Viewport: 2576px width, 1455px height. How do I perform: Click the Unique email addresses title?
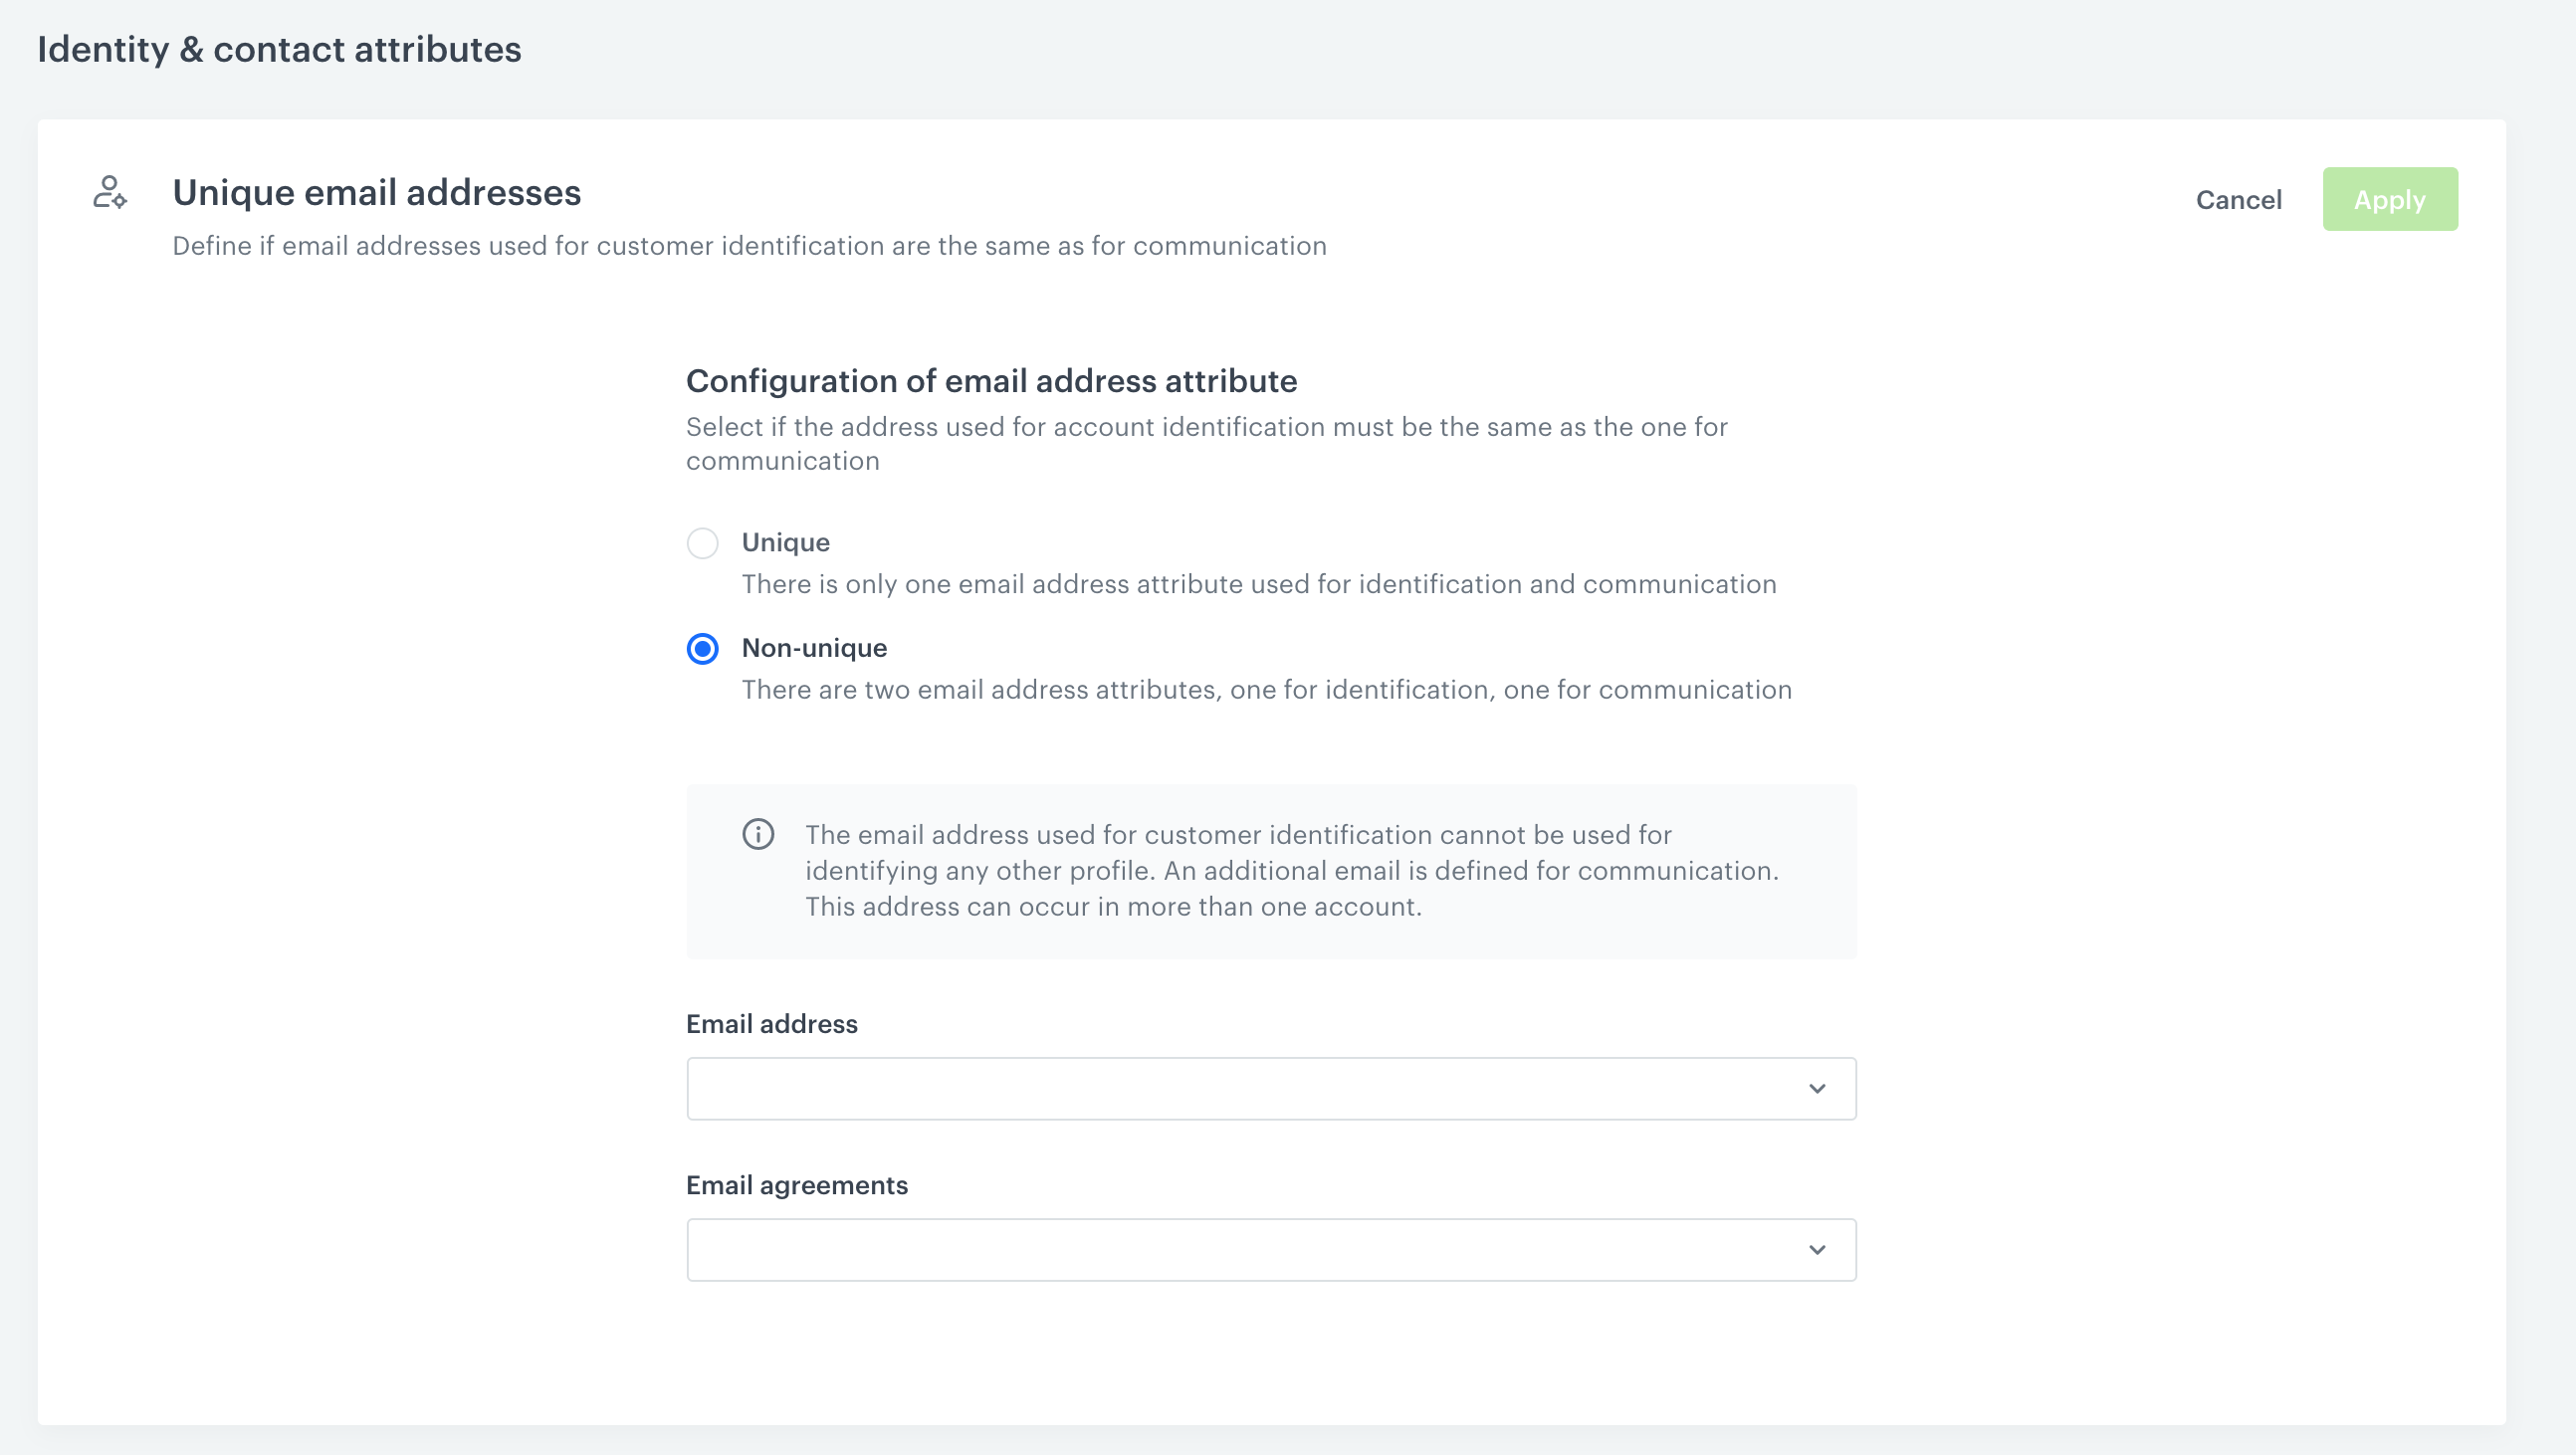376,192
